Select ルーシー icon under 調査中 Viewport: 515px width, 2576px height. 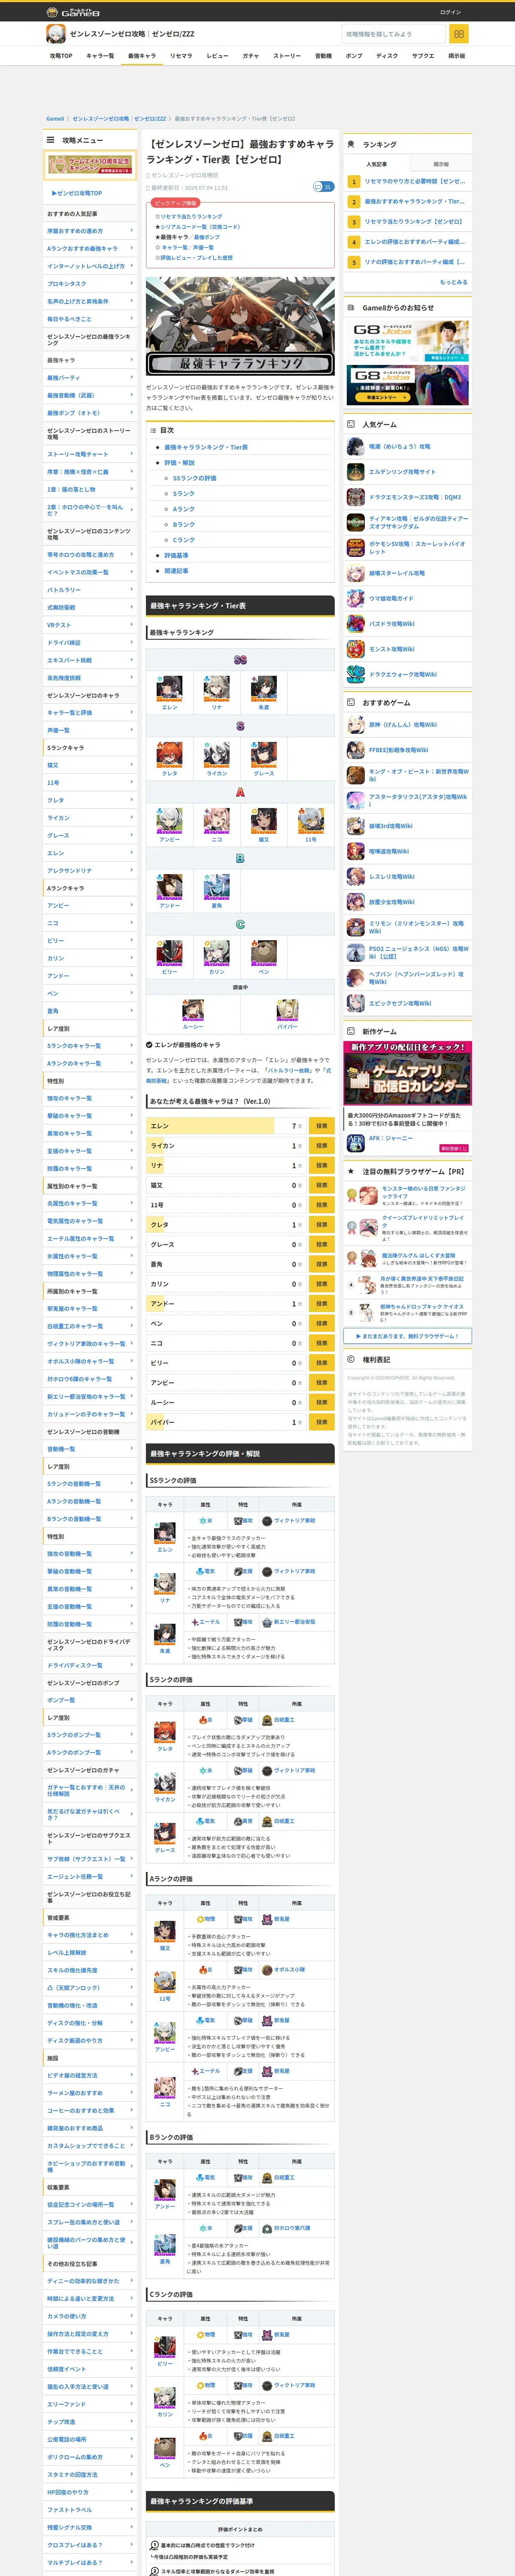[x=193, y=1010]
